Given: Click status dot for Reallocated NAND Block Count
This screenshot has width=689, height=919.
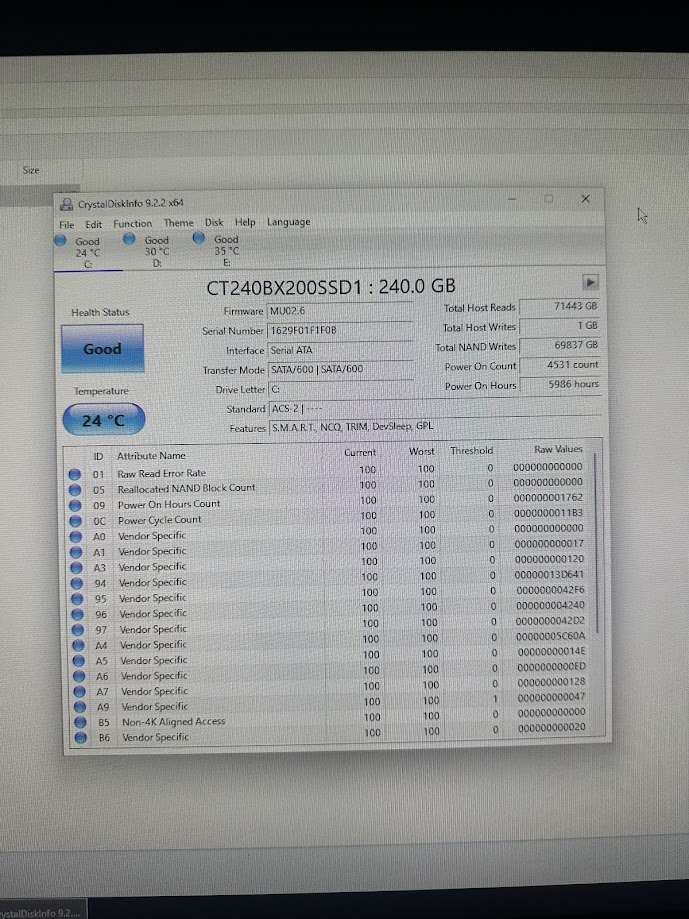Looking at the screenshot, I should click(75, 490).
